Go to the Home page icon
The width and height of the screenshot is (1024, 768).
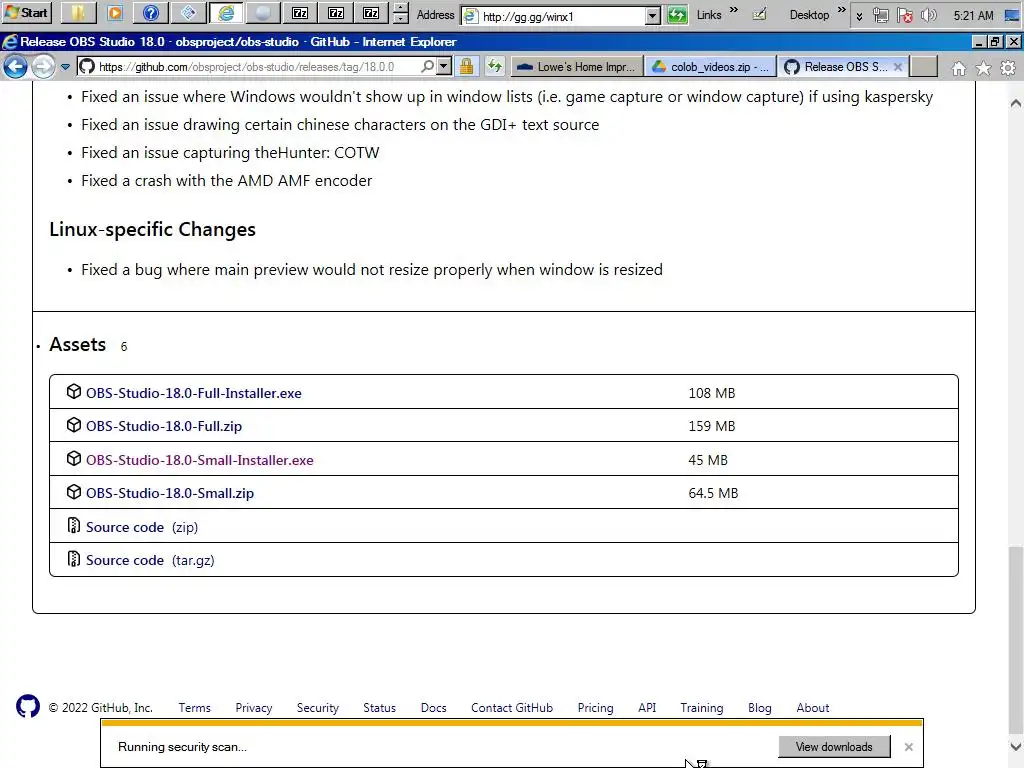point(959,68)
